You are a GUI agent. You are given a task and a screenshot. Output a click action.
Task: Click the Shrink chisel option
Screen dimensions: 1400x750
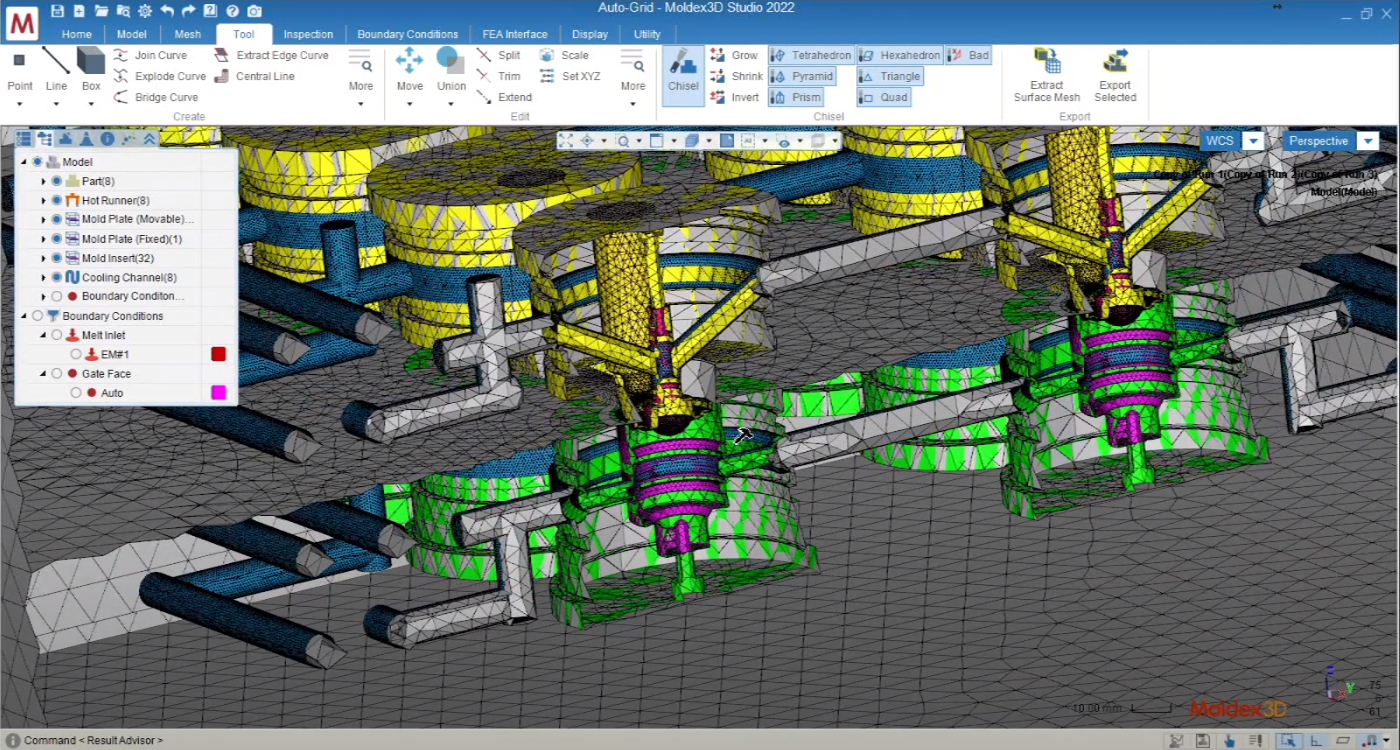tap(736, 77)
